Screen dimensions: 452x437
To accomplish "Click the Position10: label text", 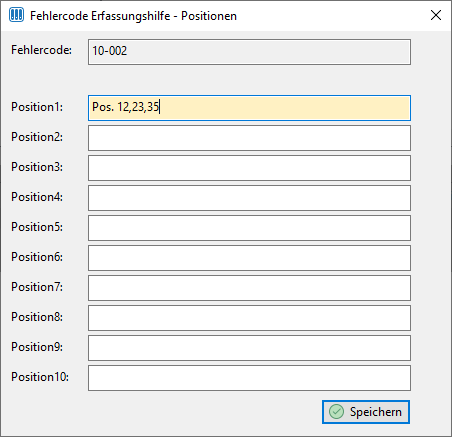I will [40, 377].
